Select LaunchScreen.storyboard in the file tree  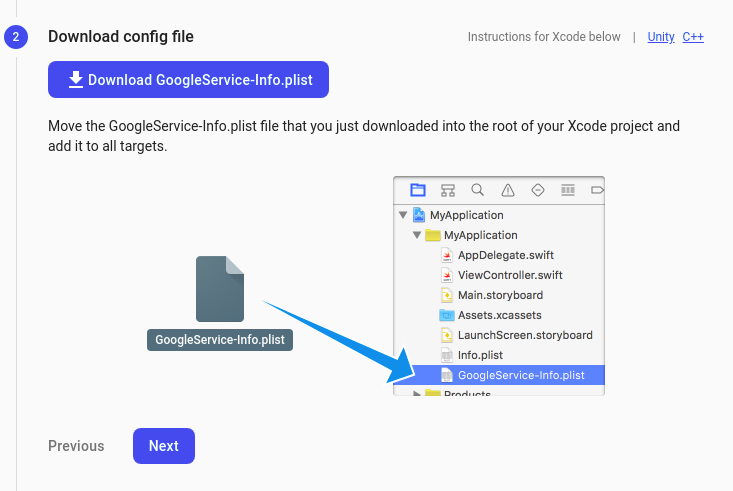click(499, 335)
